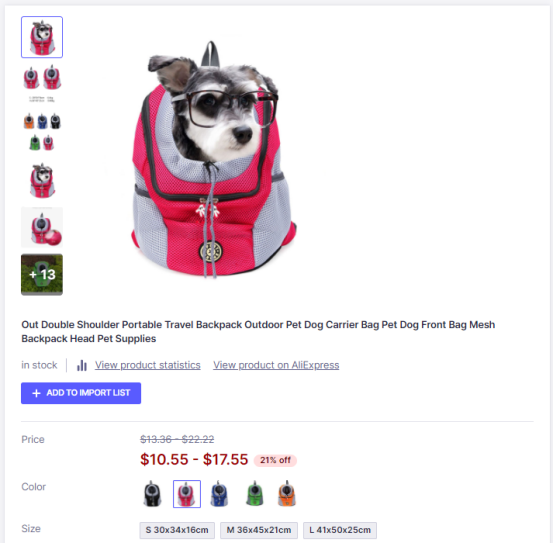
Task: Select size L 41x50x25cm
Action: click(x=340, y=530)
